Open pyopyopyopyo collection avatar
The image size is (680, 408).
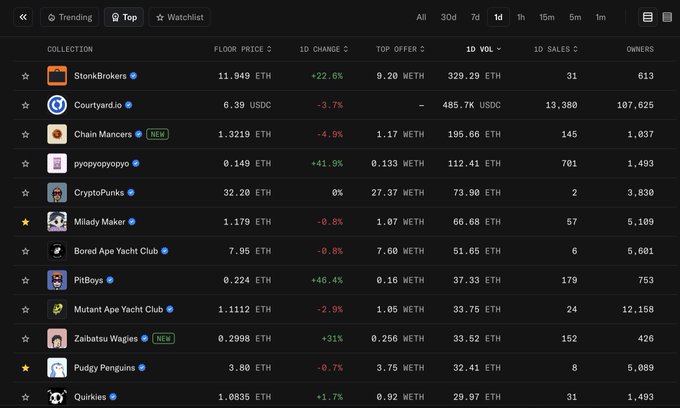(x=57, y=163)
